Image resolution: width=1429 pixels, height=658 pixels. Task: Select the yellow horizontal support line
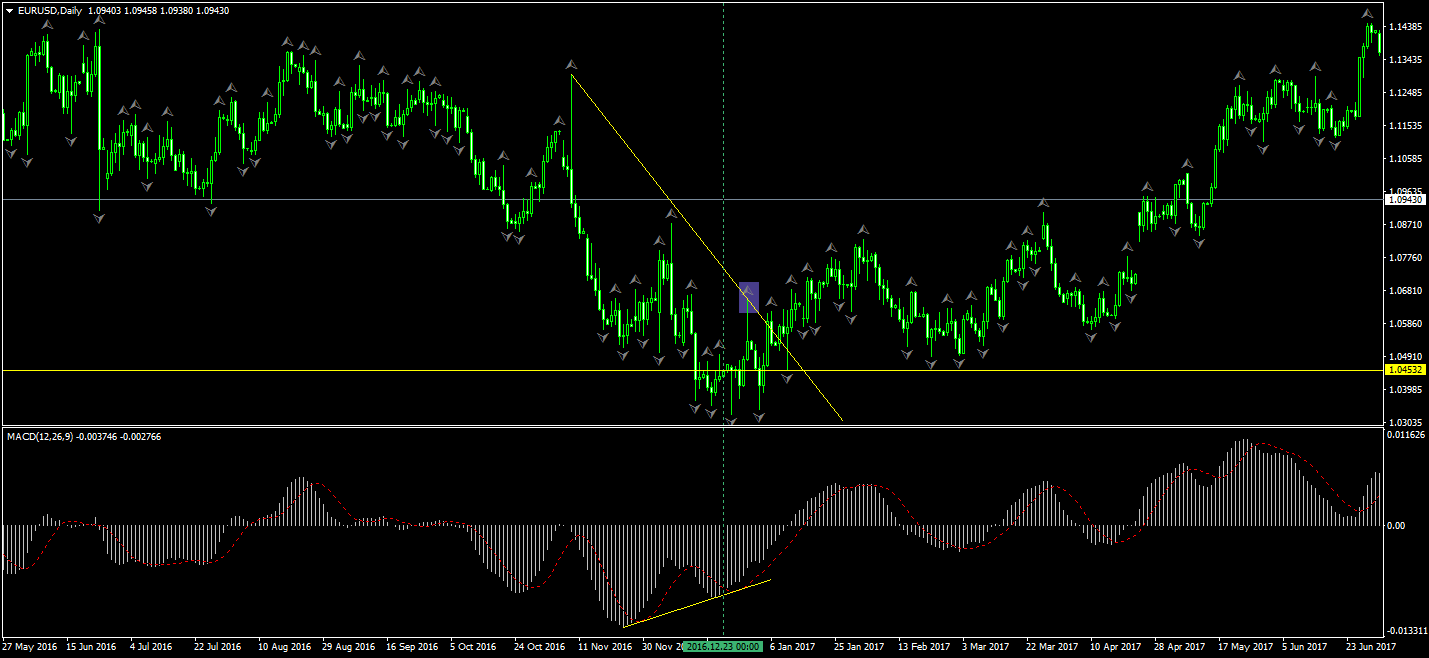[300, 370]
